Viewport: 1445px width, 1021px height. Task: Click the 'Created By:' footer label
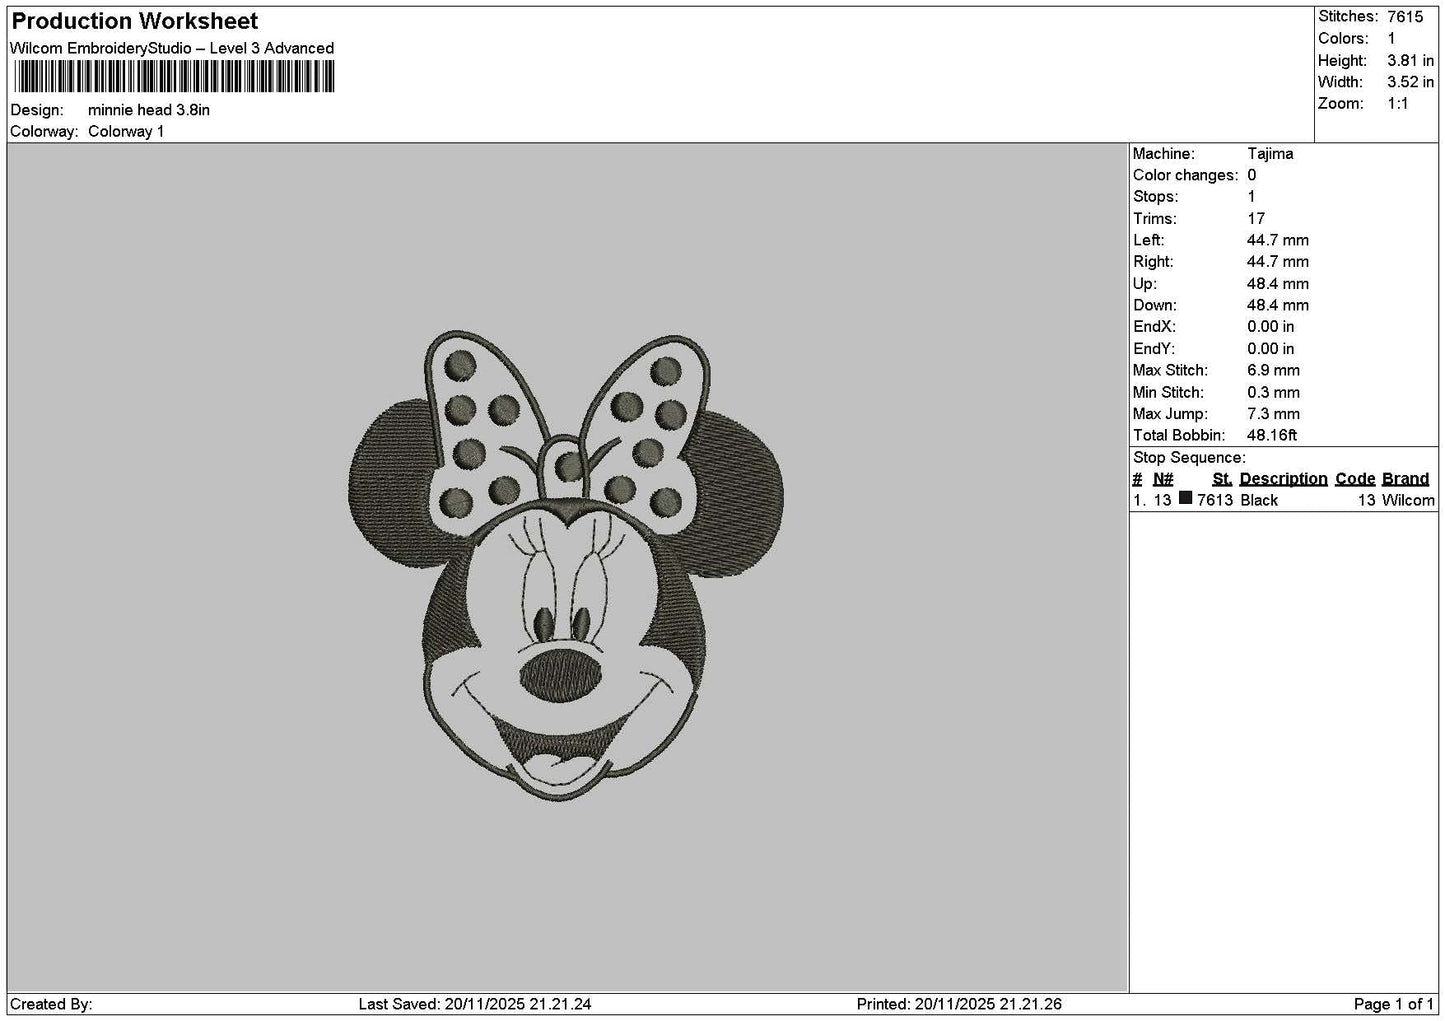[51, 1004]
